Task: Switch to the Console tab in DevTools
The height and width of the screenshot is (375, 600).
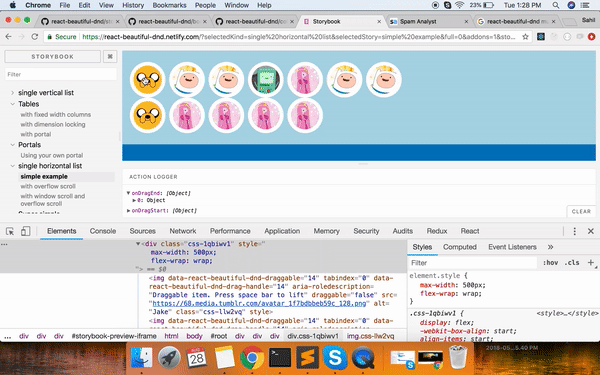Action: 103,231
